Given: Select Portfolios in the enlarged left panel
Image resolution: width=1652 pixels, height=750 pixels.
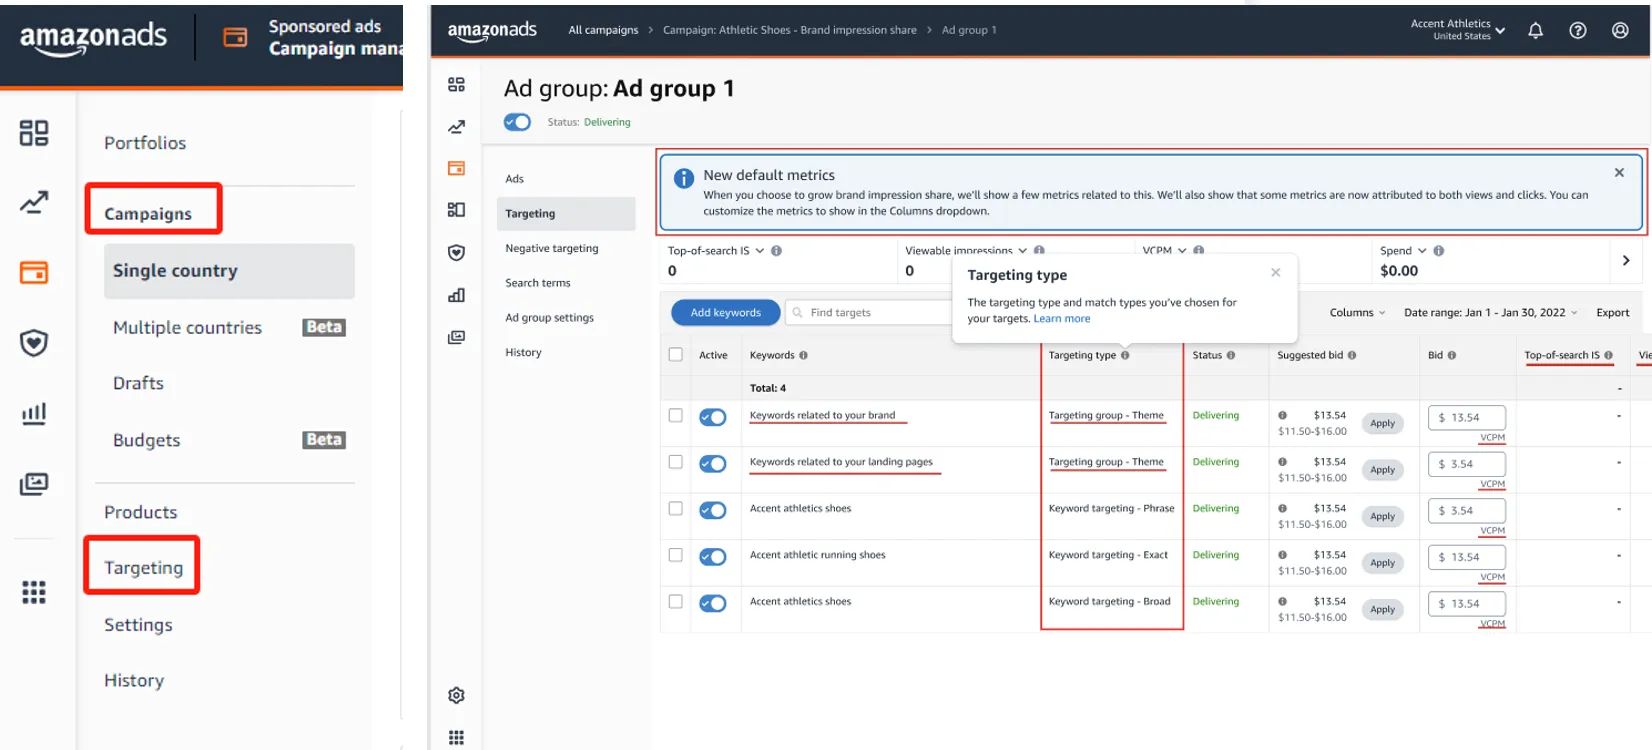Looking at the screenshot, I should 145,143.
